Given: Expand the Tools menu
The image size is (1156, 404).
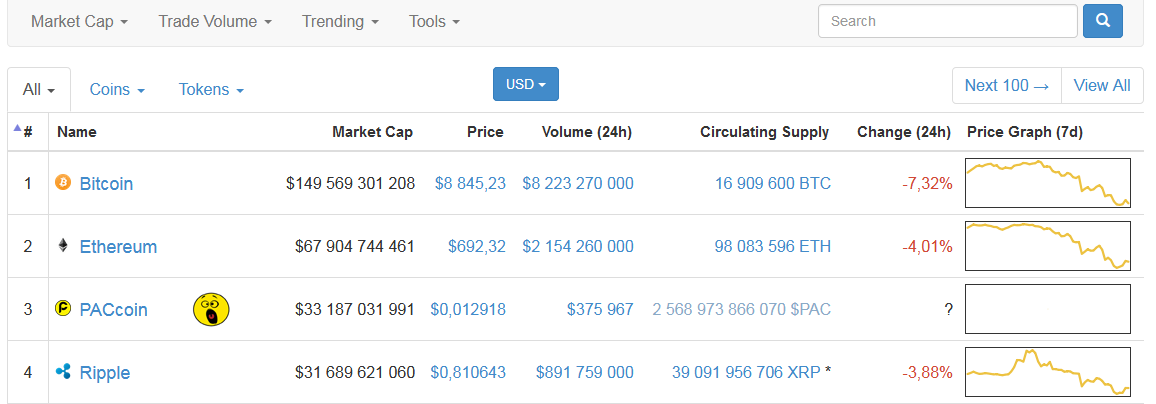Looking at the screenshot, I should (435, 21).
